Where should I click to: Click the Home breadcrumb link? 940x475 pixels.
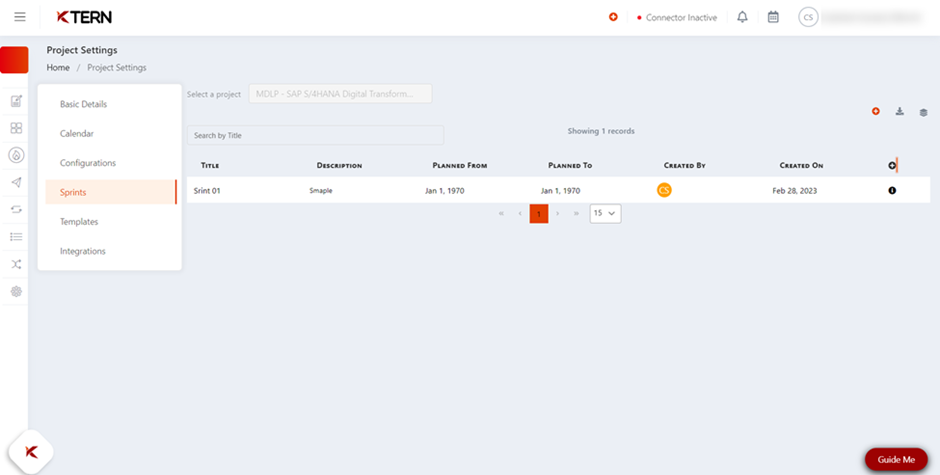[x=58, y=67]
